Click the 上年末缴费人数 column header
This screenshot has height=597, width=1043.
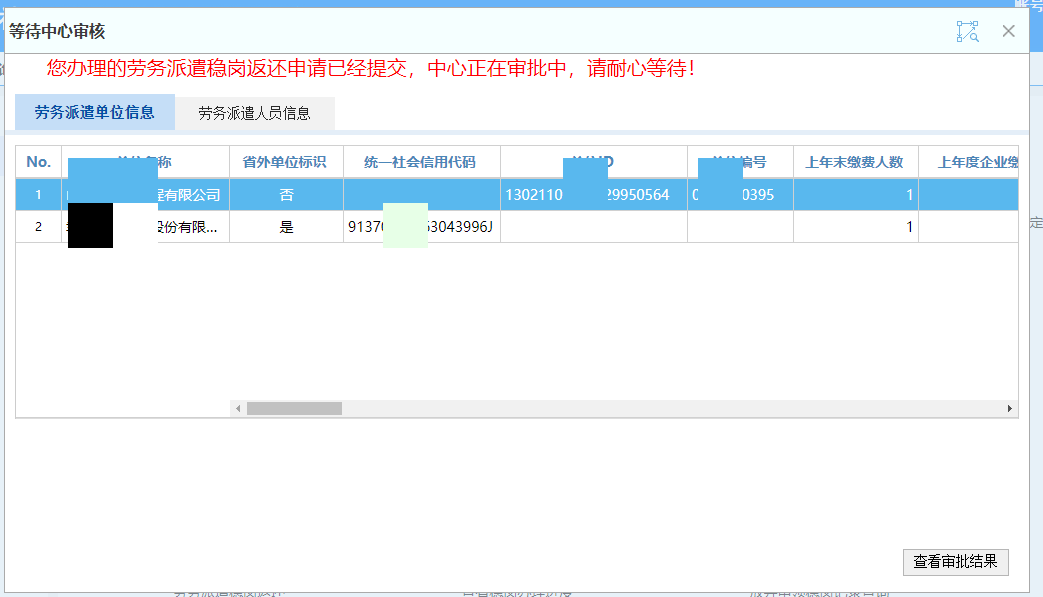855,162
